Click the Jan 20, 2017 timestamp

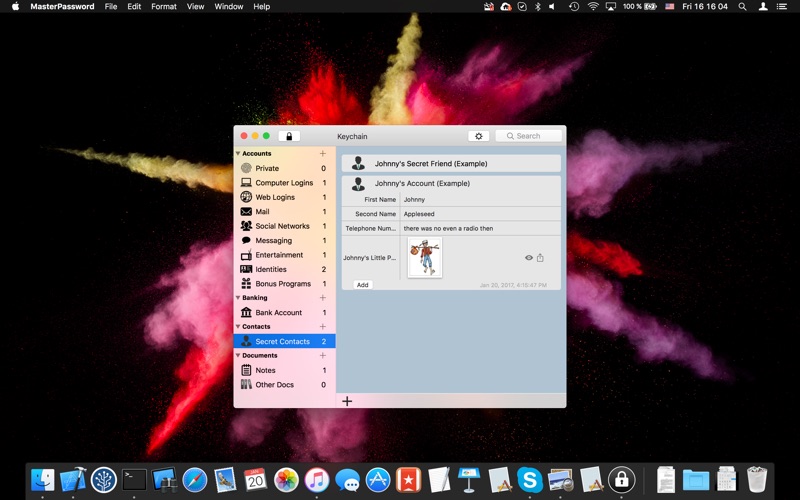[513, 285]
